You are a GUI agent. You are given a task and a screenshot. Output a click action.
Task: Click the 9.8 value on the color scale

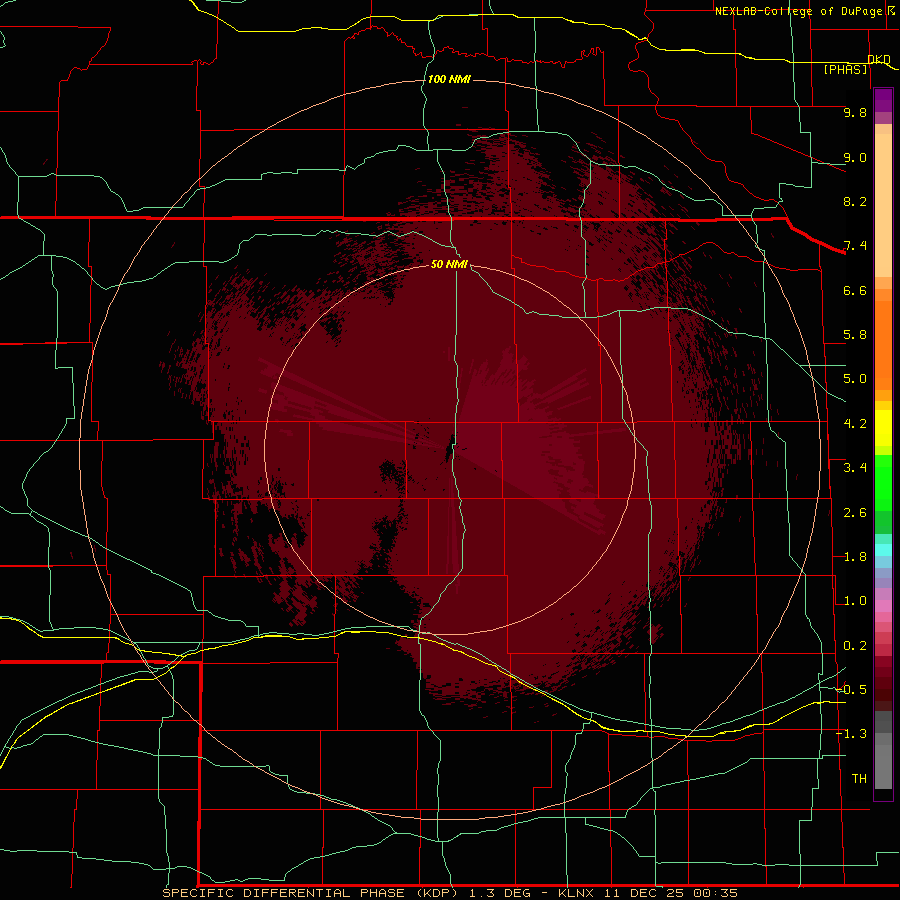[x=855, y=112]
